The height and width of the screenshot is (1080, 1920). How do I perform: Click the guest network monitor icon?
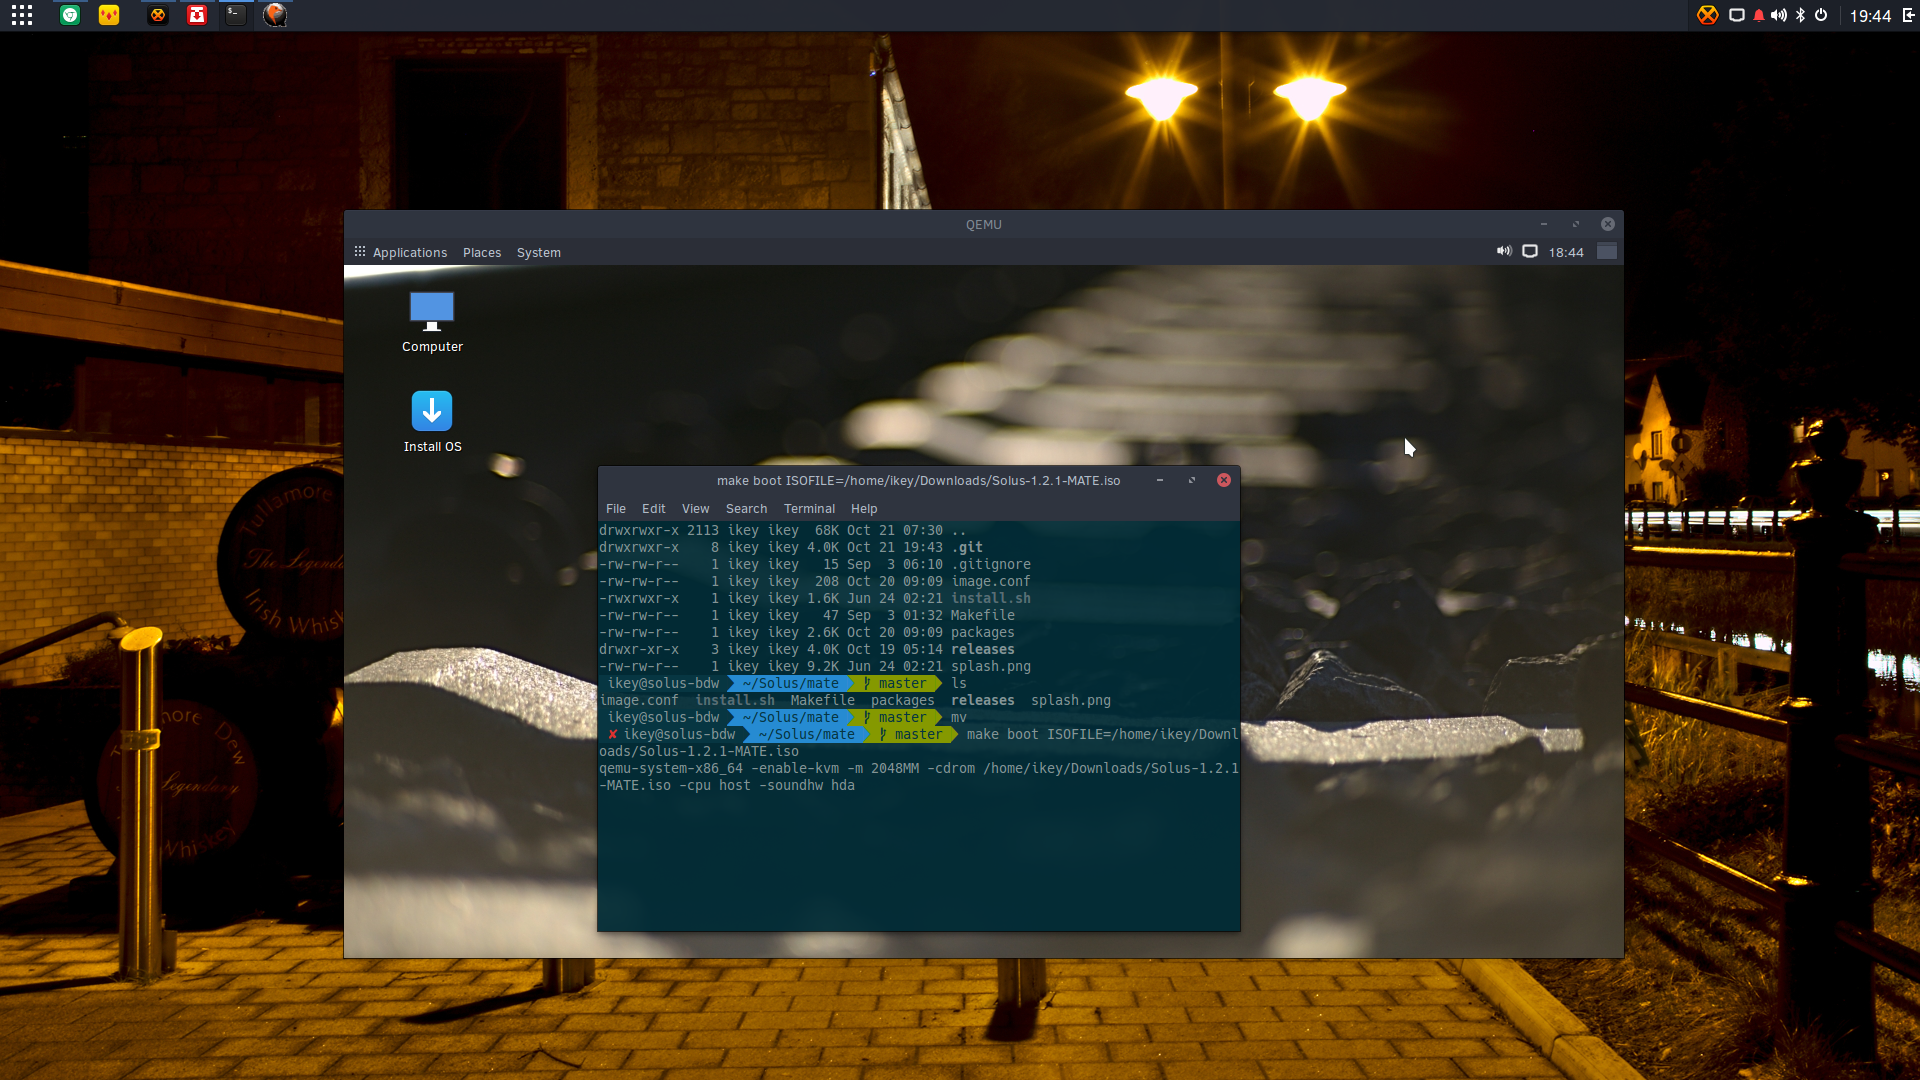click(x=1530, y=251)
